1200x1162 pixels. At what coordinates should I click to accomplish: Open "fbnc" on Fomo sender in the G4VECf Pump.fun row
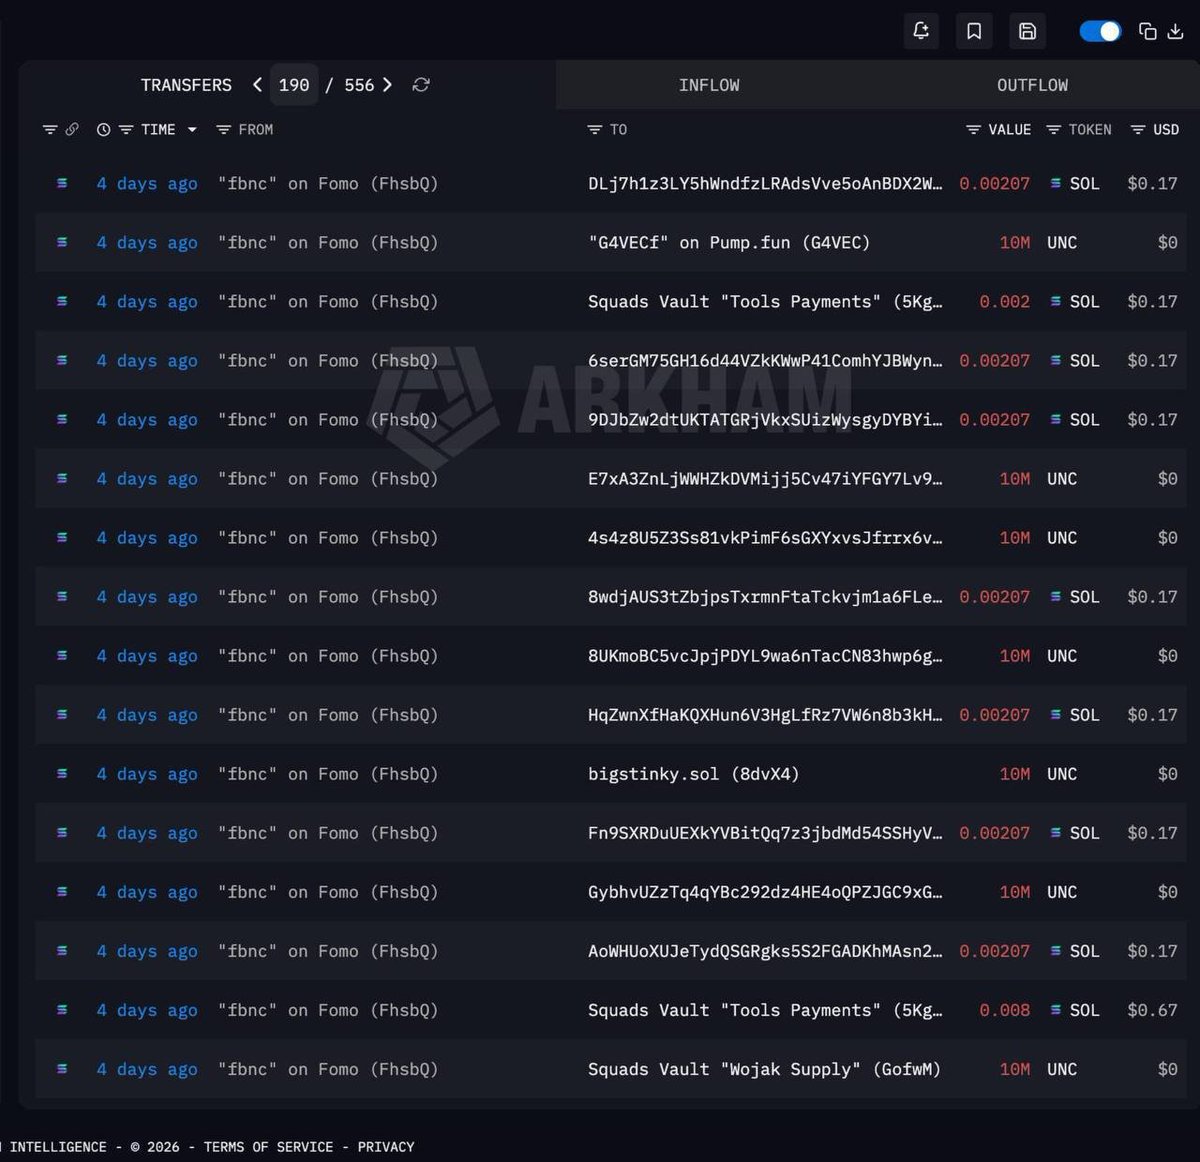click(328, 242)
